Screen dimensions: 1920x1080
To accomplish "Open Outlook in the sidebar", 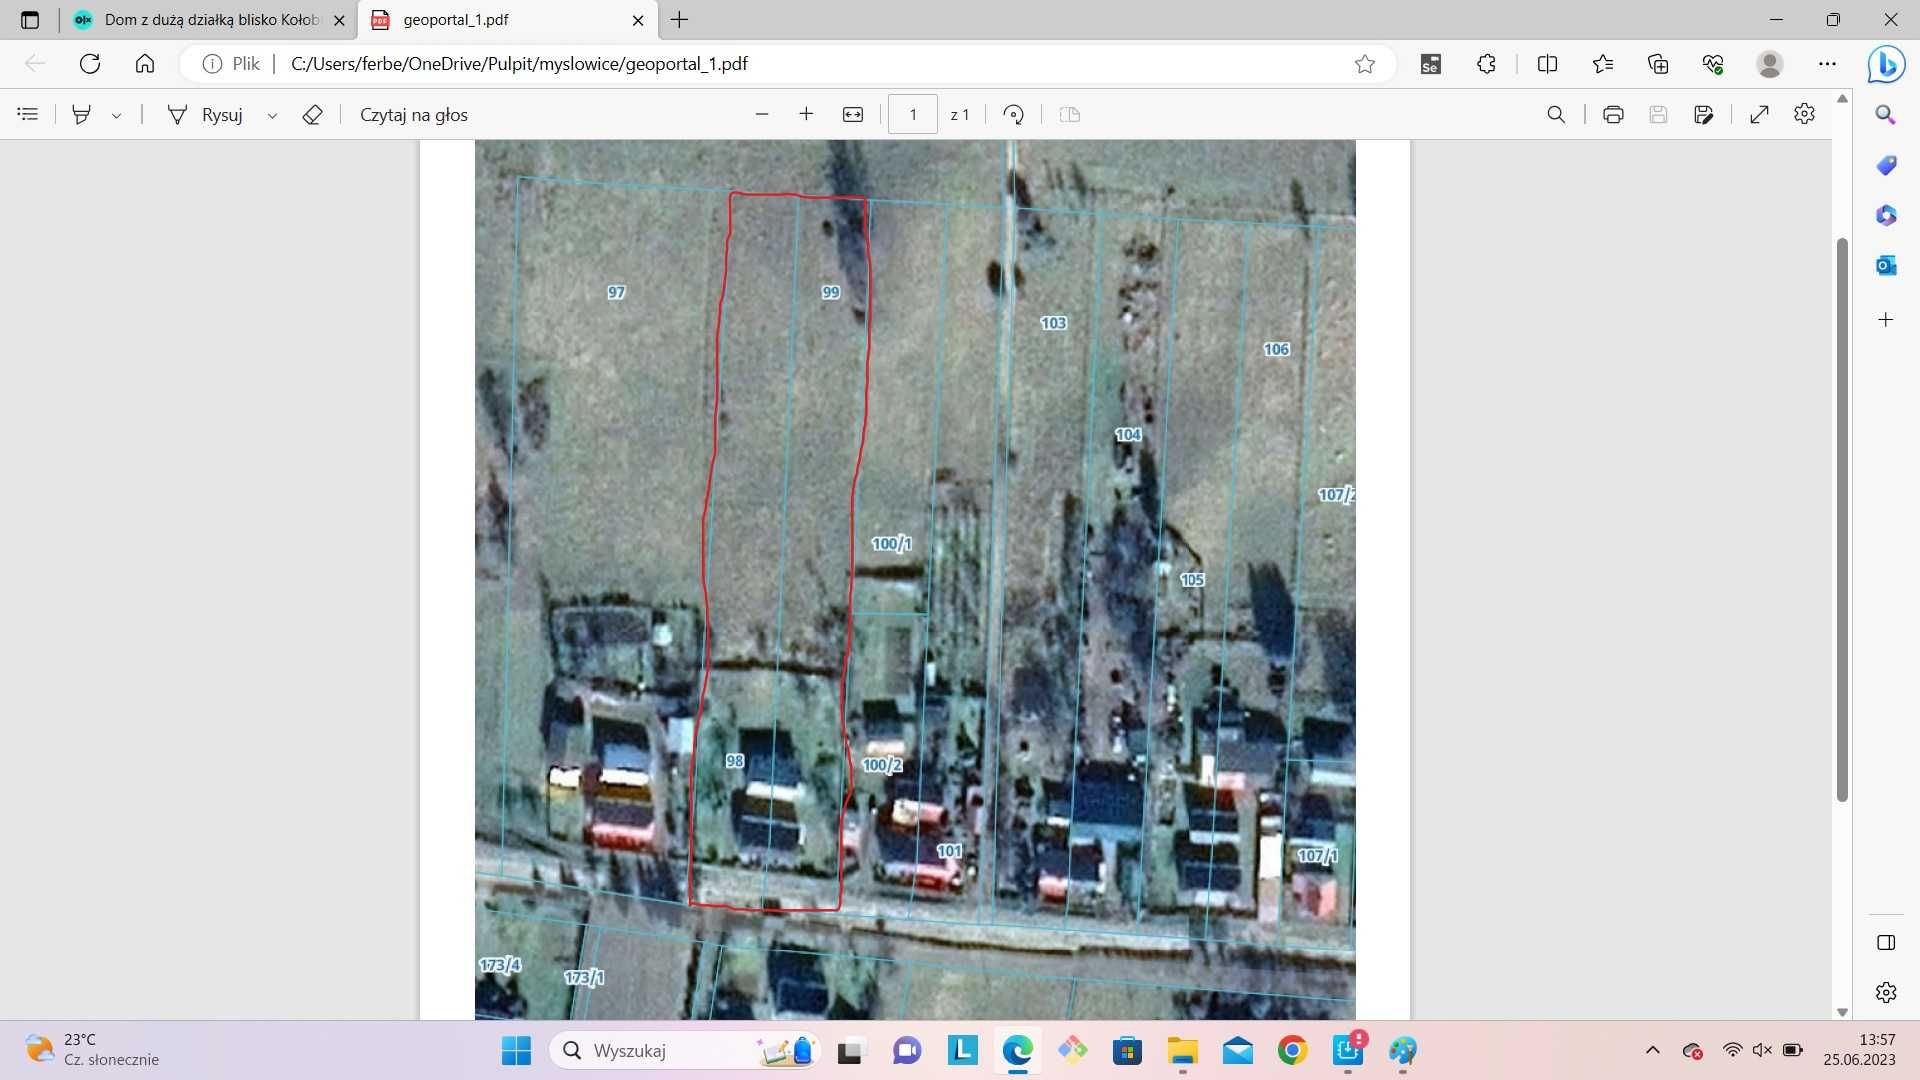I will tap(1886, 266).
